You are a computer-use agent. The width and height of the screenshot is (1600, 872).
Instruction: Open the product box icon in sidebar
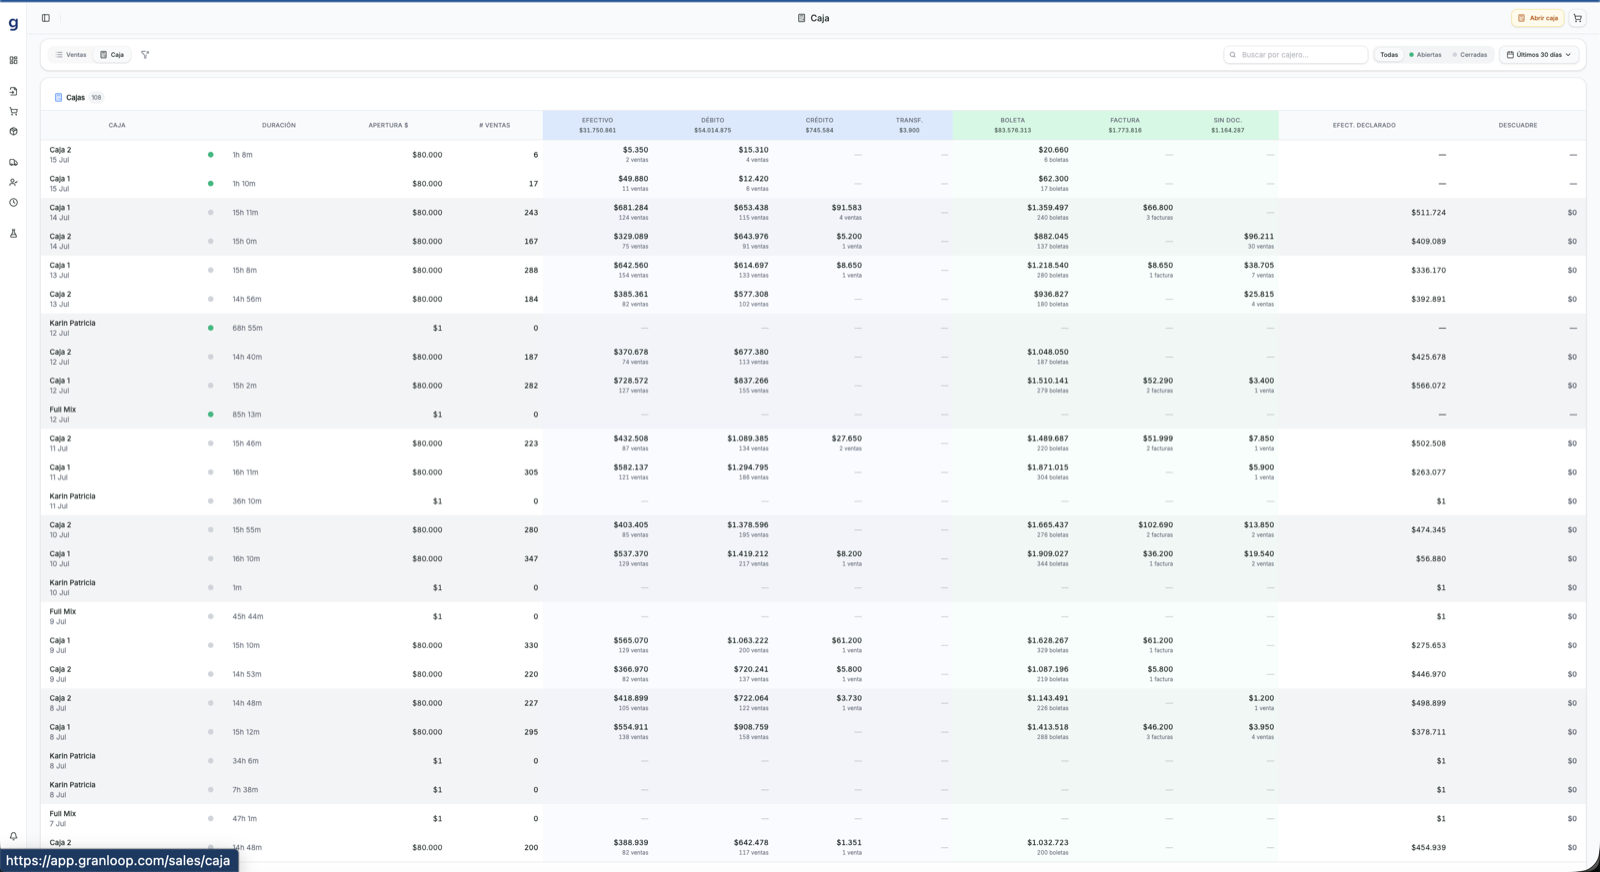coord(13,131)
